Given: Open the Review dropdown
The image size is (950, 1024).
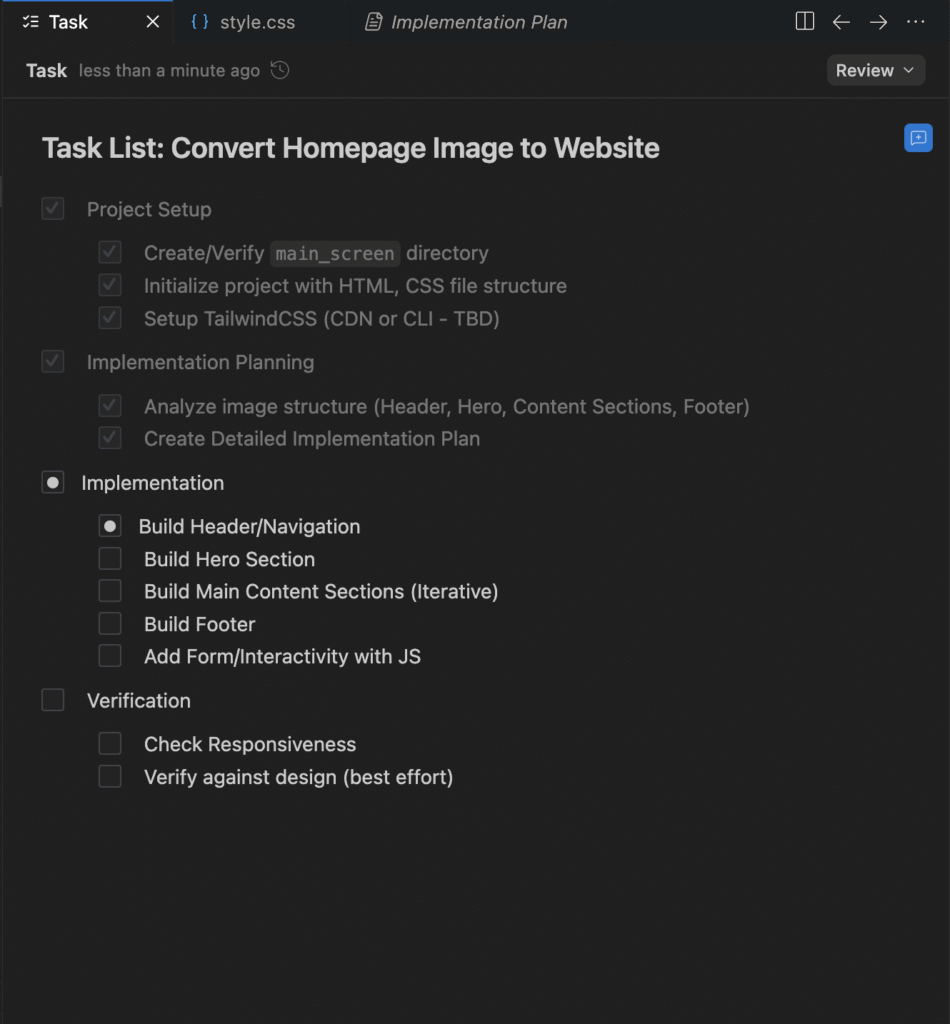Looking at the screenshot, I should click(x=875, y=70).
